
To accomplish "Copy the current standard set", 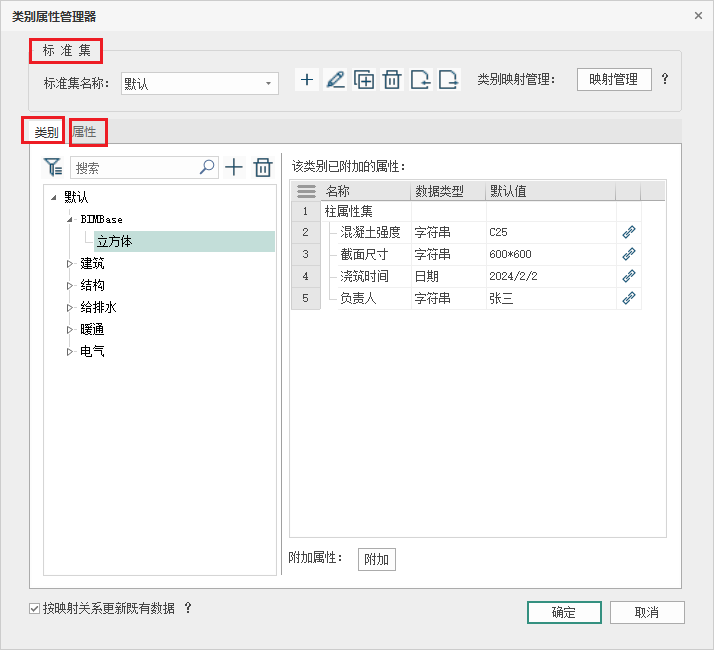I will click(364, 80).
